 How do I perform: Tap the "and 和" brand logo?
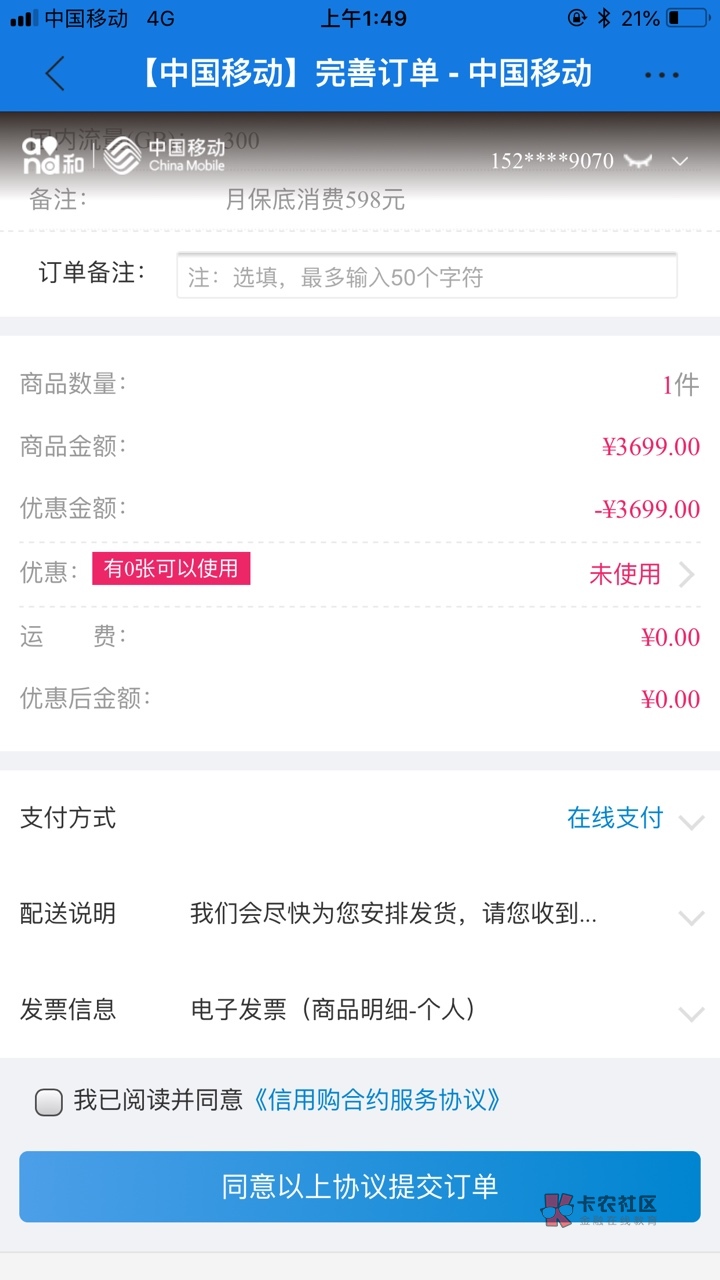pyautogui.click(x=53, y=157)
